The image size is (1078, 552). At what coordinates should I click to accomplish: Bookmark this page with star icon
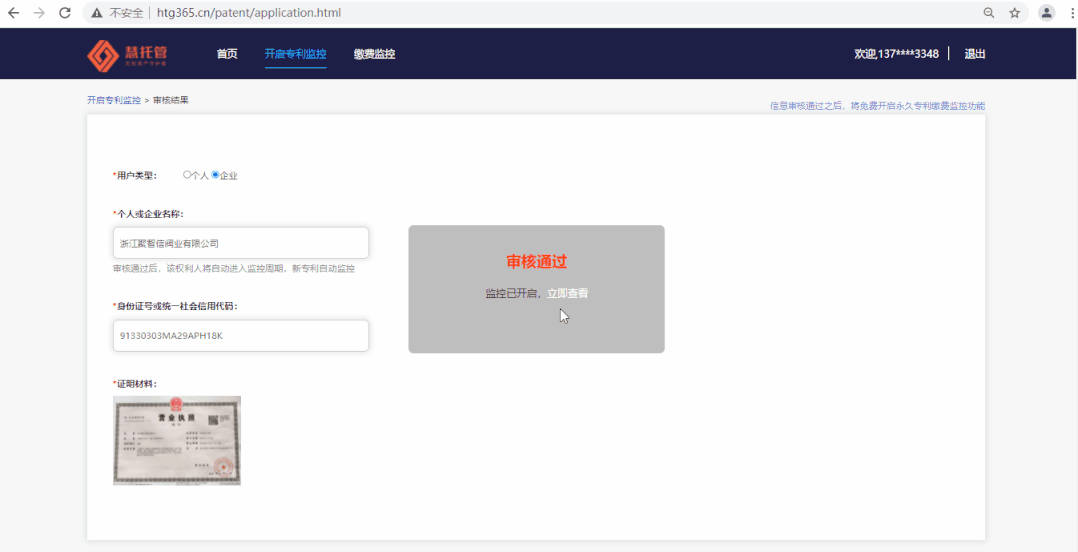click(x=1014, y=13)
